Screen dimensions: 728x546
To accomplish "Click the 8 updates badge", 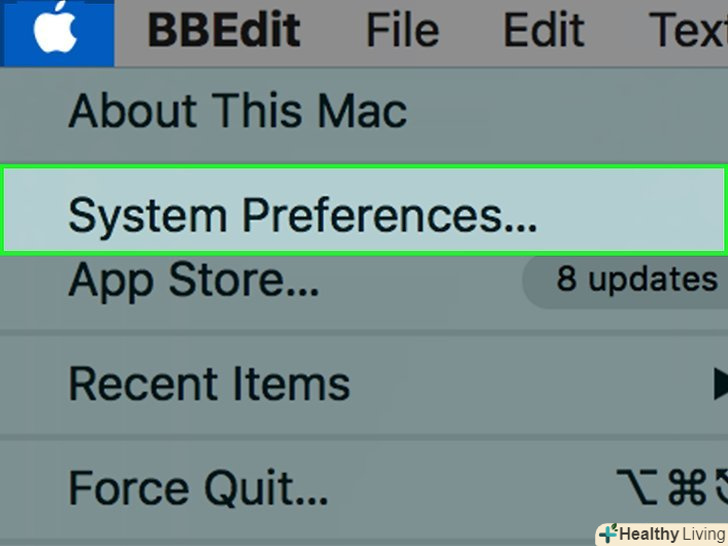I will click(632, 279).
